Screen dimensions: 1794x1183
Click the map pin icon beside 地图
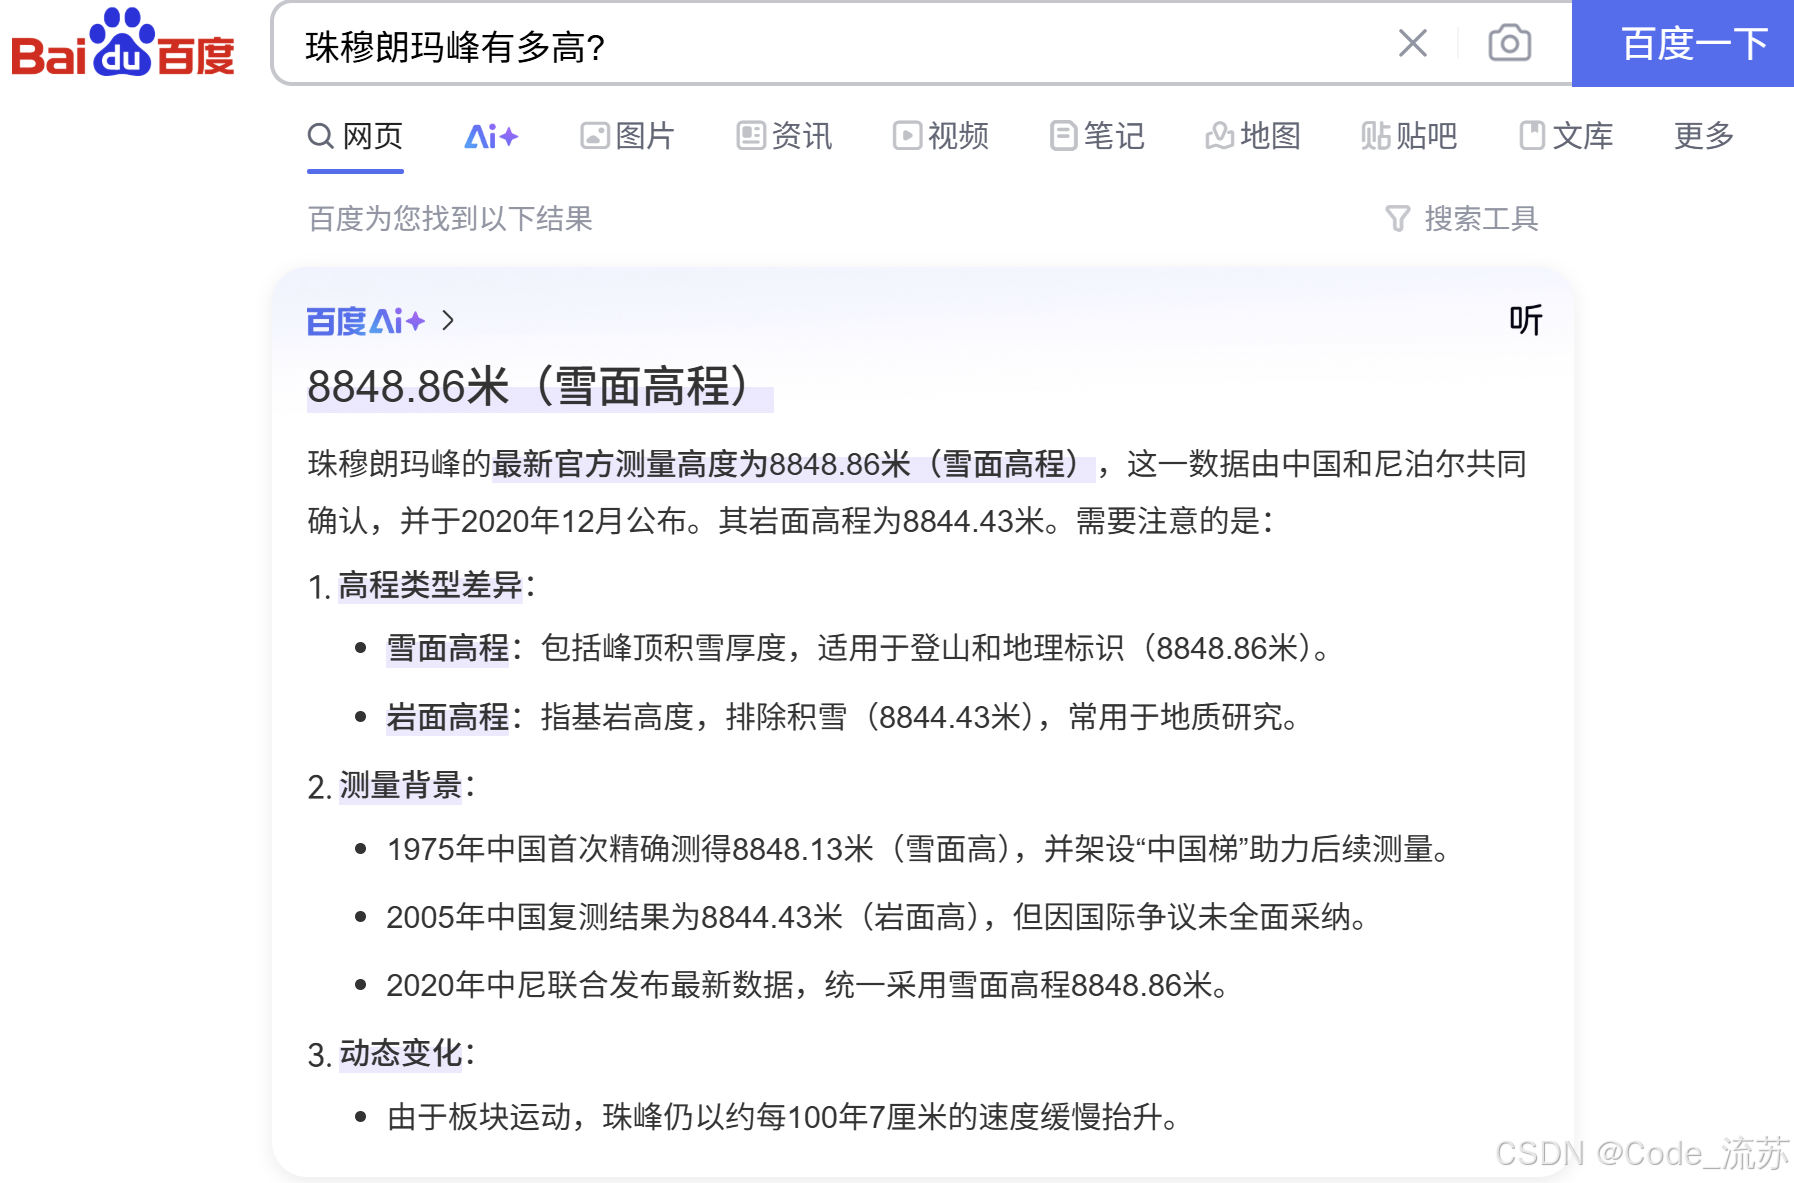click(1220, 136)
